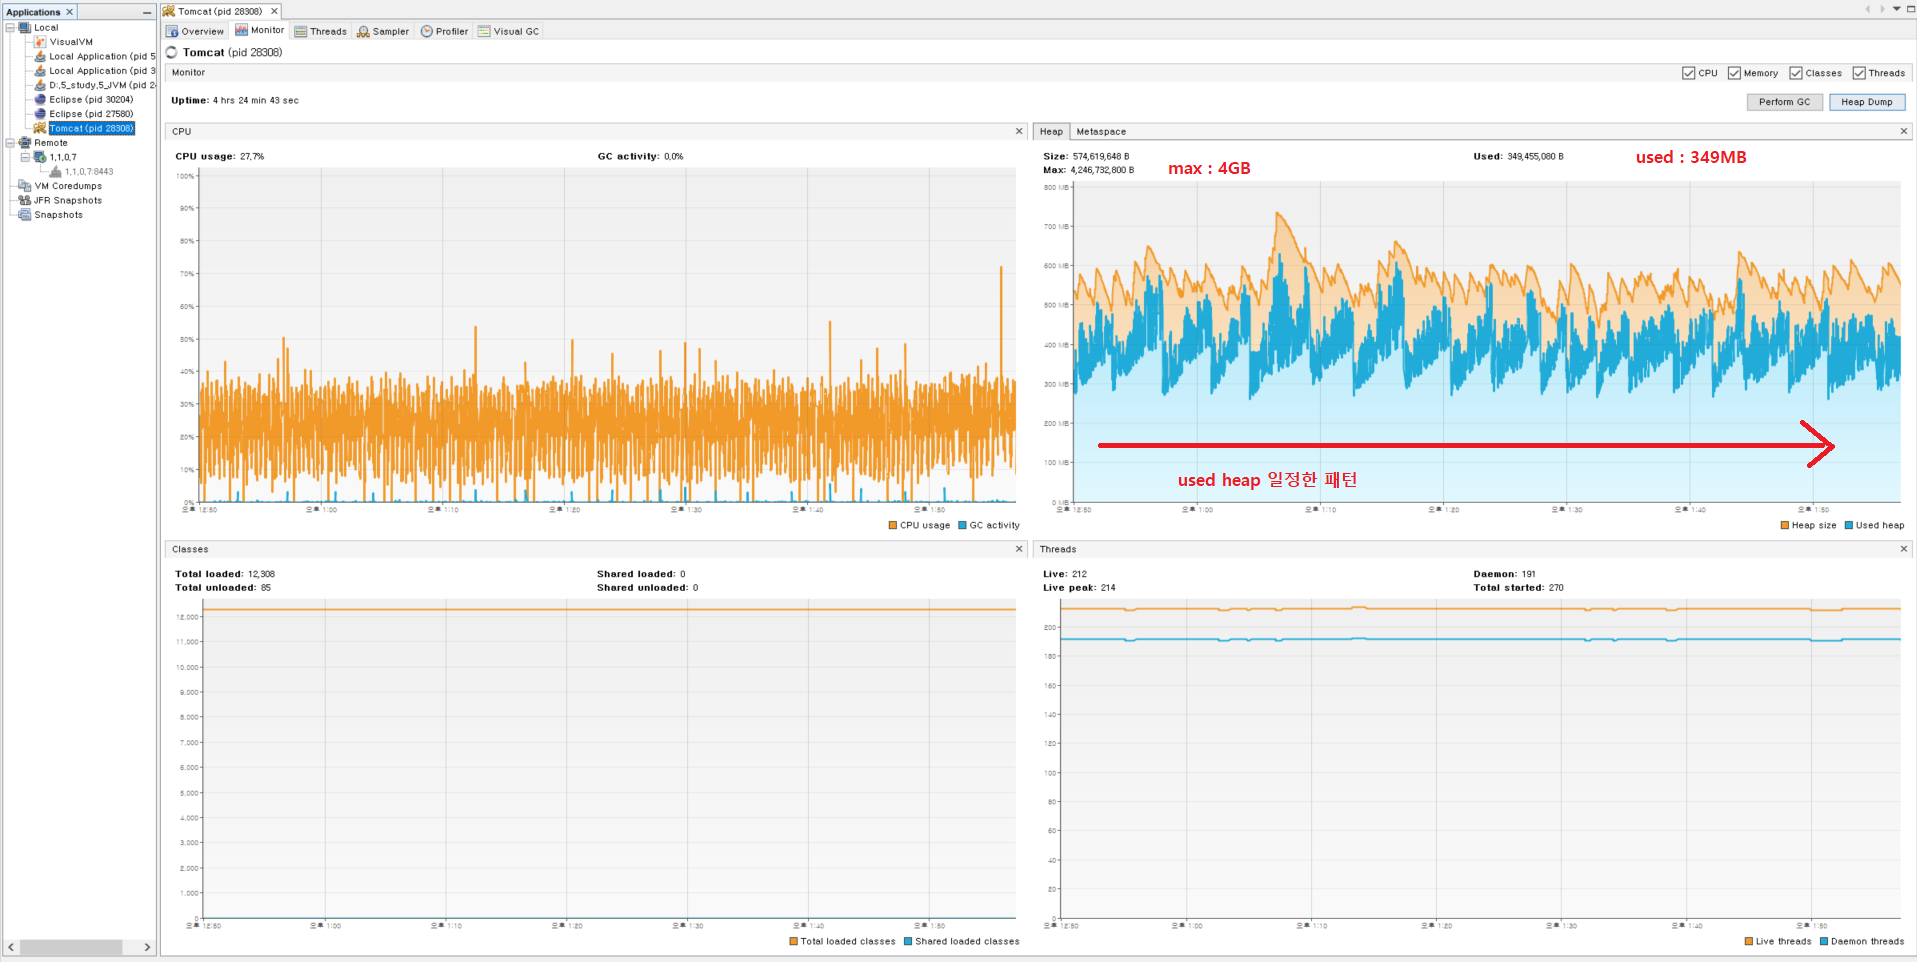
Task: Switch to the Threads tab
Action: pyautogui.click(x=320, y=31)
